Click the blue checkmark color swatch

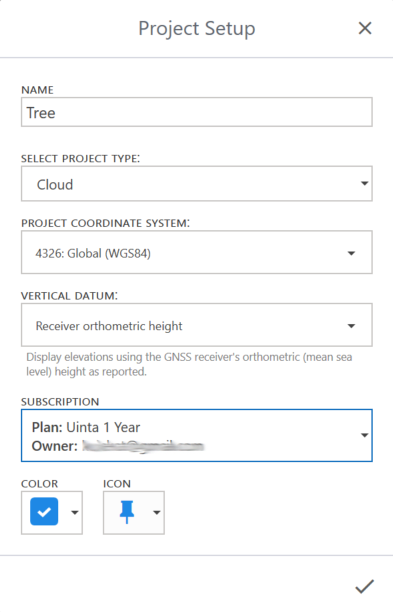[44, 511]
